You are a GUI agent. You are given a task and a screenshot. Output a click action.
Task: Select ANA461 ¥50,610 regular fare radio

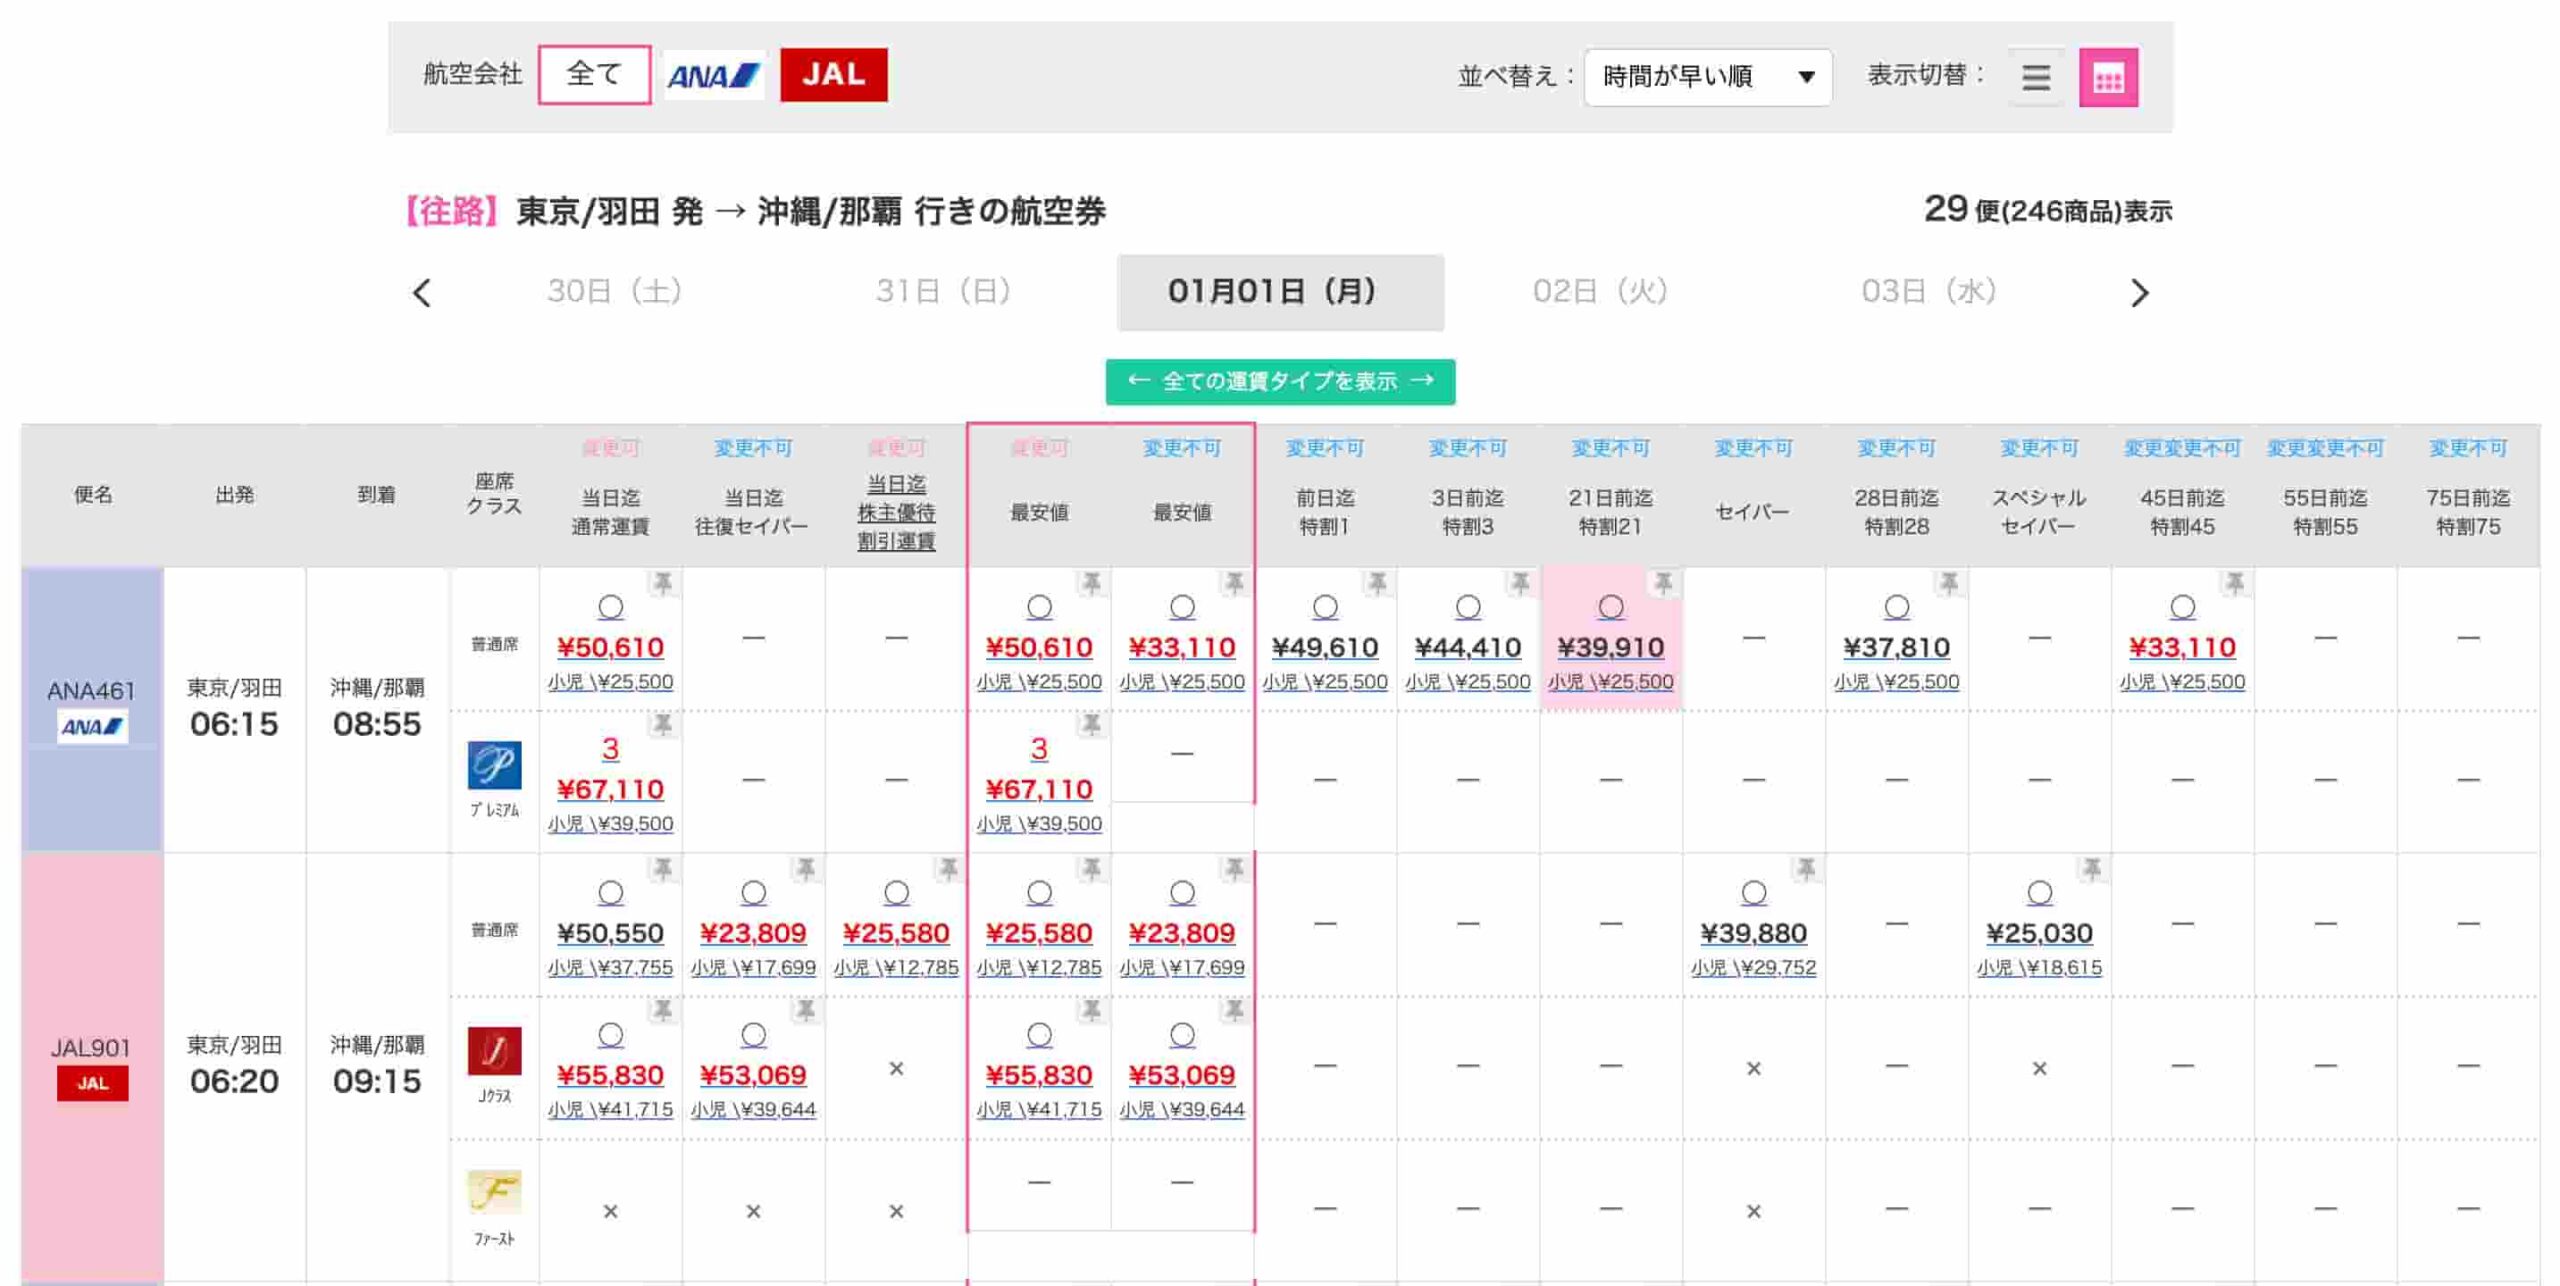pyautogui.click(x=610, y=607)
